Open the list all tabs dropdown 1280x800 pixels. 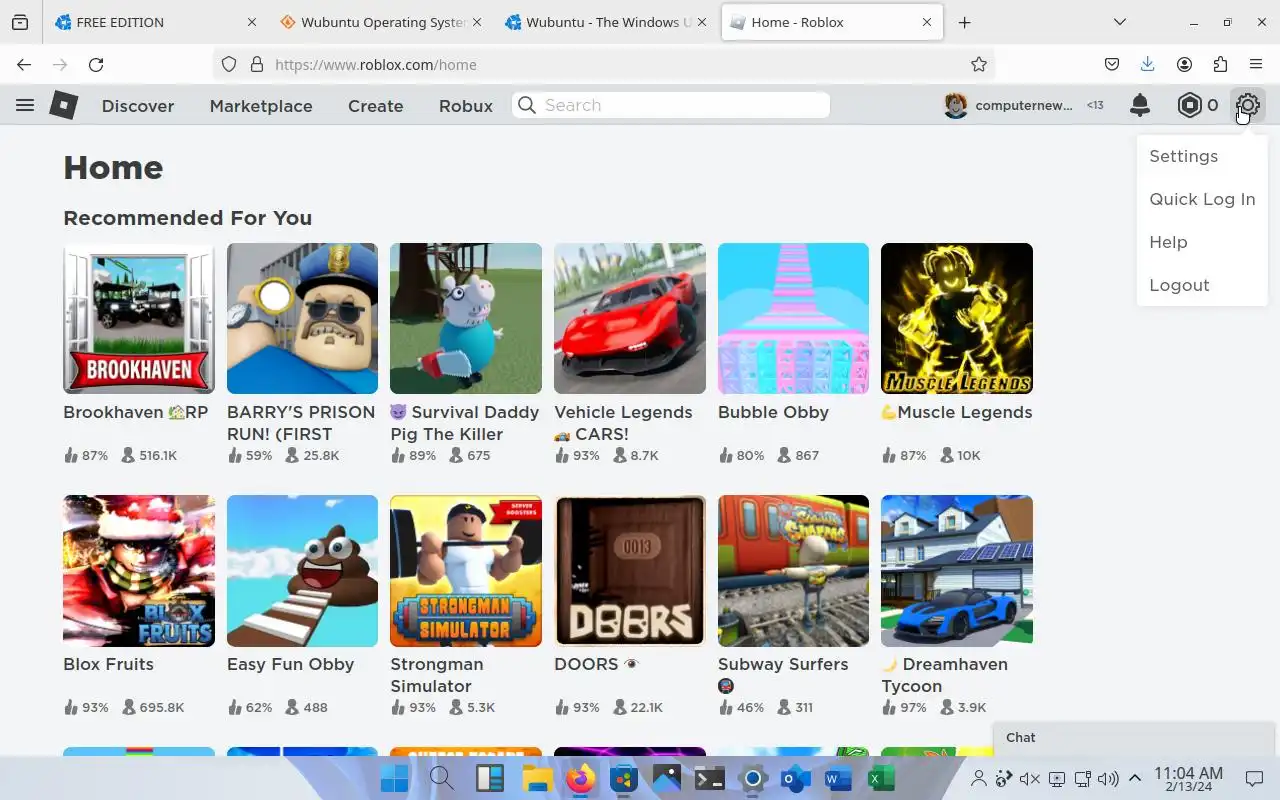tap(1120, 22)
